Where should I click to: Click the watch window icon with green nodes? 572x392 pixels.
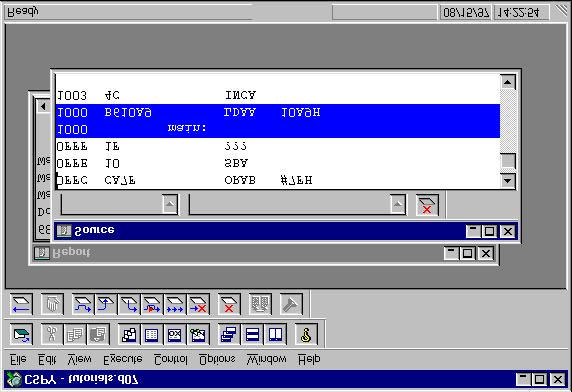198,334
